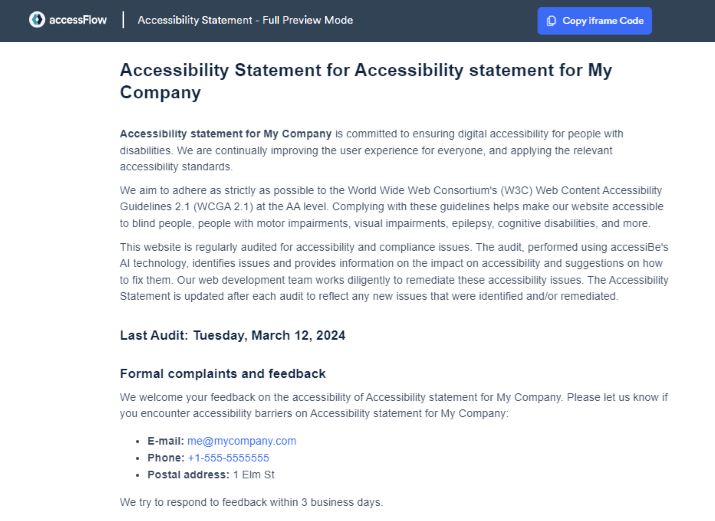
Task: Click the 'Full Preview Mode' header title
Action: [x=245, y=20]
